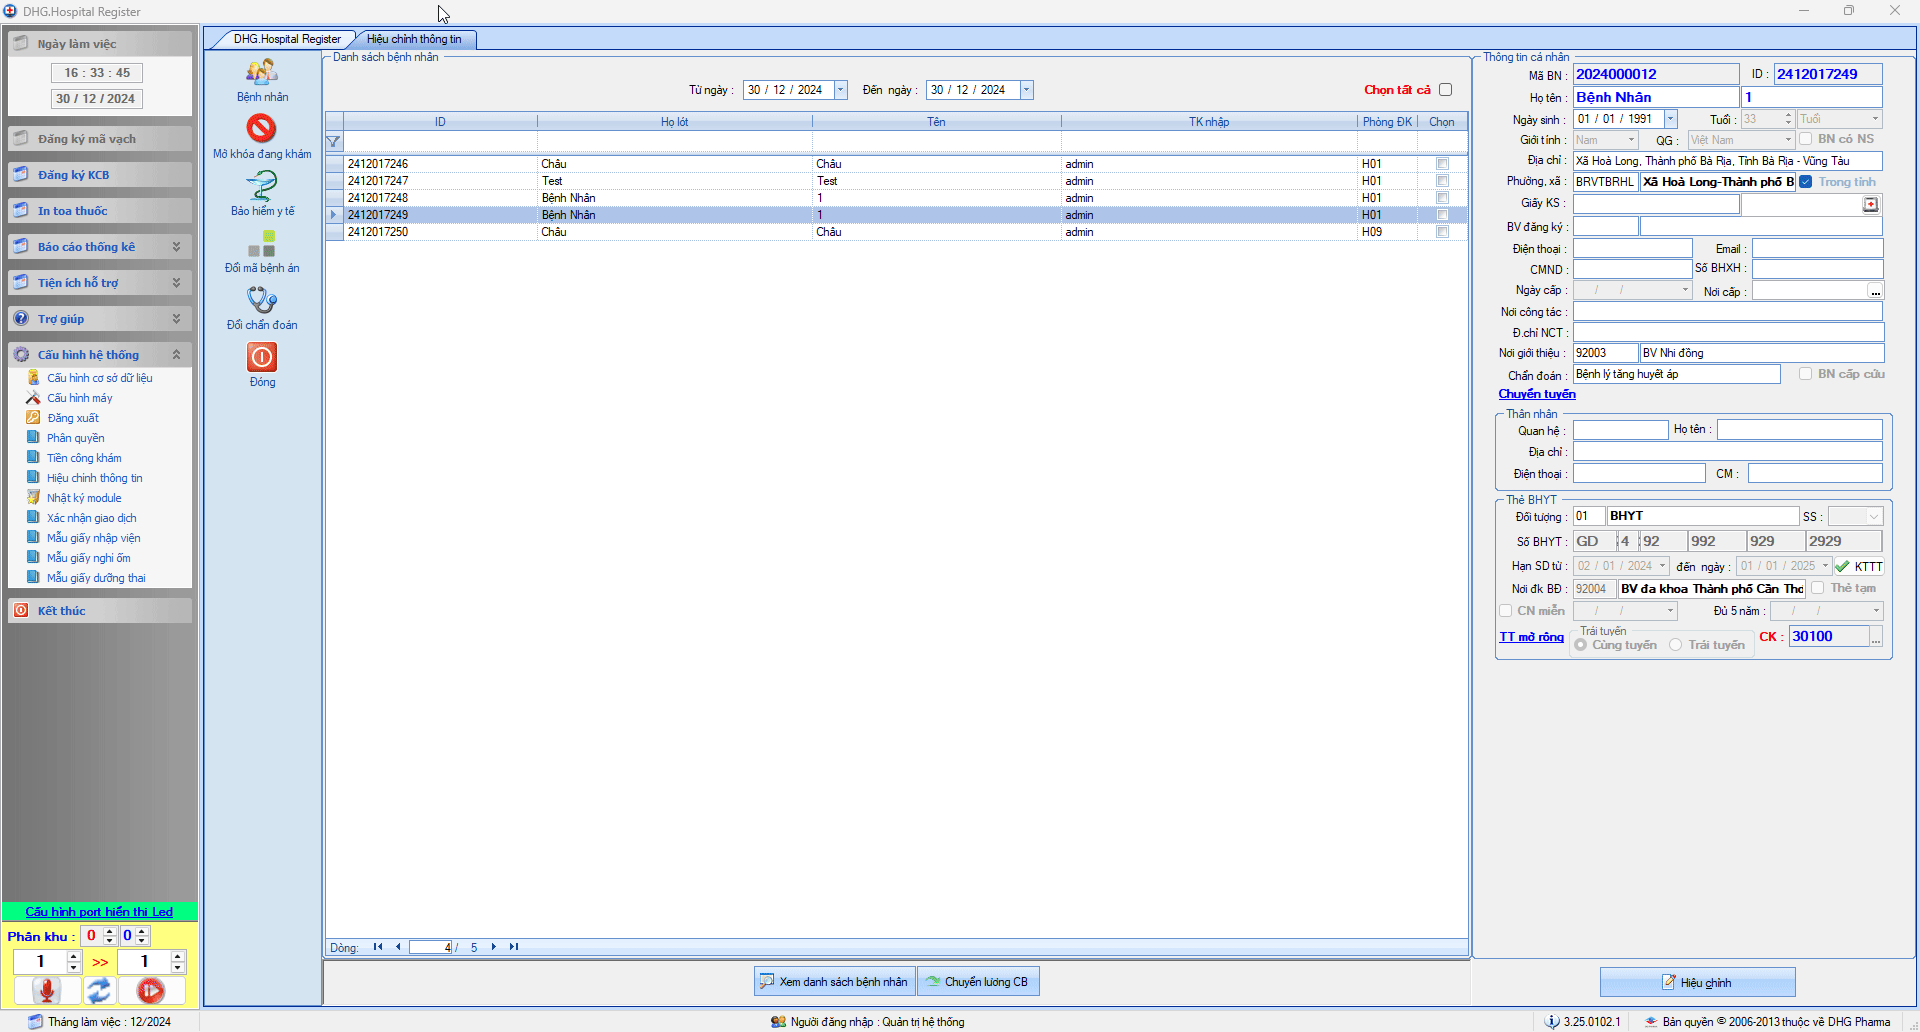Open the Từ ngày date dropdown

(x=840, y=90)
